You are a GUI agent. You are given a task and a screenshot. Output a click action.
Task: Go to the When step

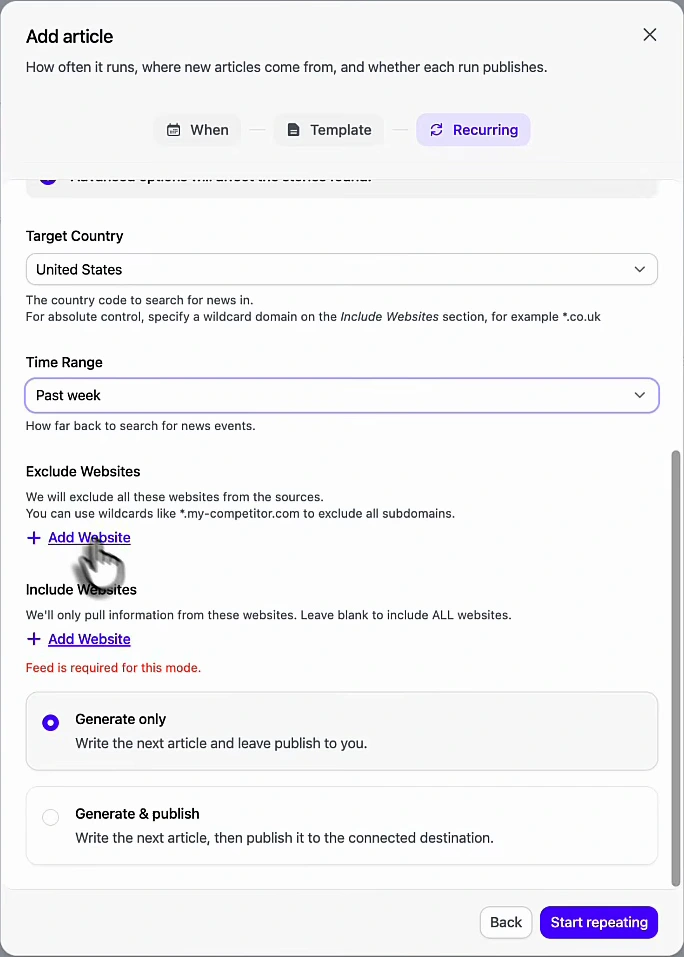coord(197,130)
